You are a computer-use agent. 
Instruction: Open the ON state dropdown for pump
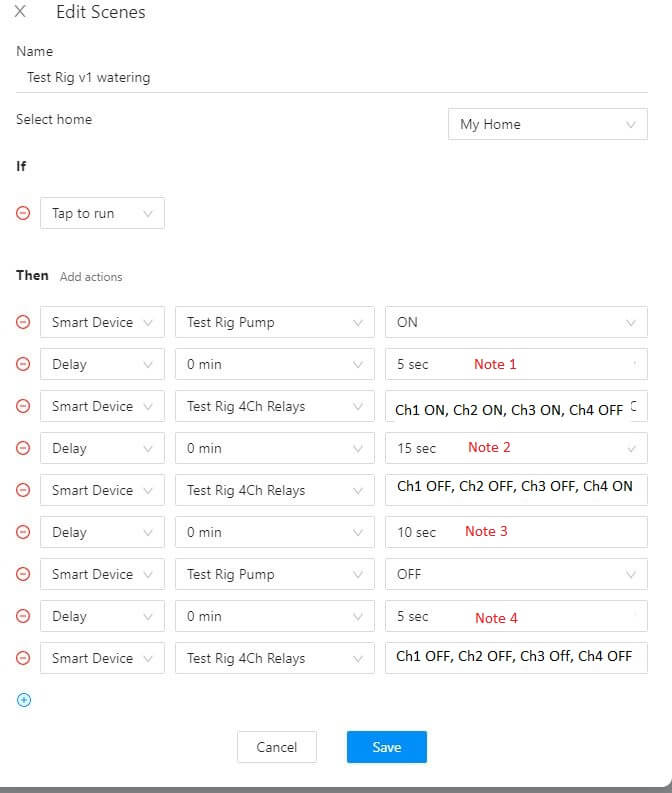(515, 322)
